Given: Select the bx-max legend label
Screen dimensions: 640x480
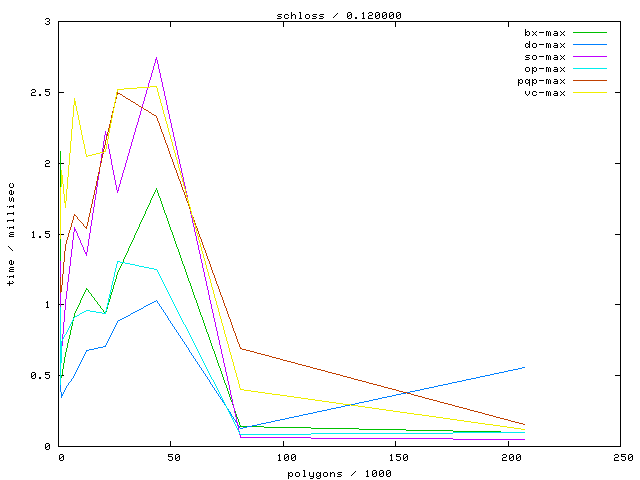Looking at the screenshot, I should click(x=544, y=33).
